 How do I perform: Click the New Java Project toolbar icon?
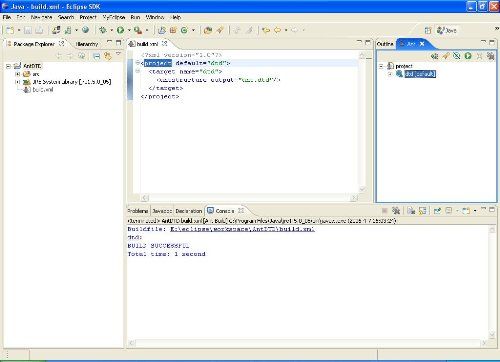162,30
